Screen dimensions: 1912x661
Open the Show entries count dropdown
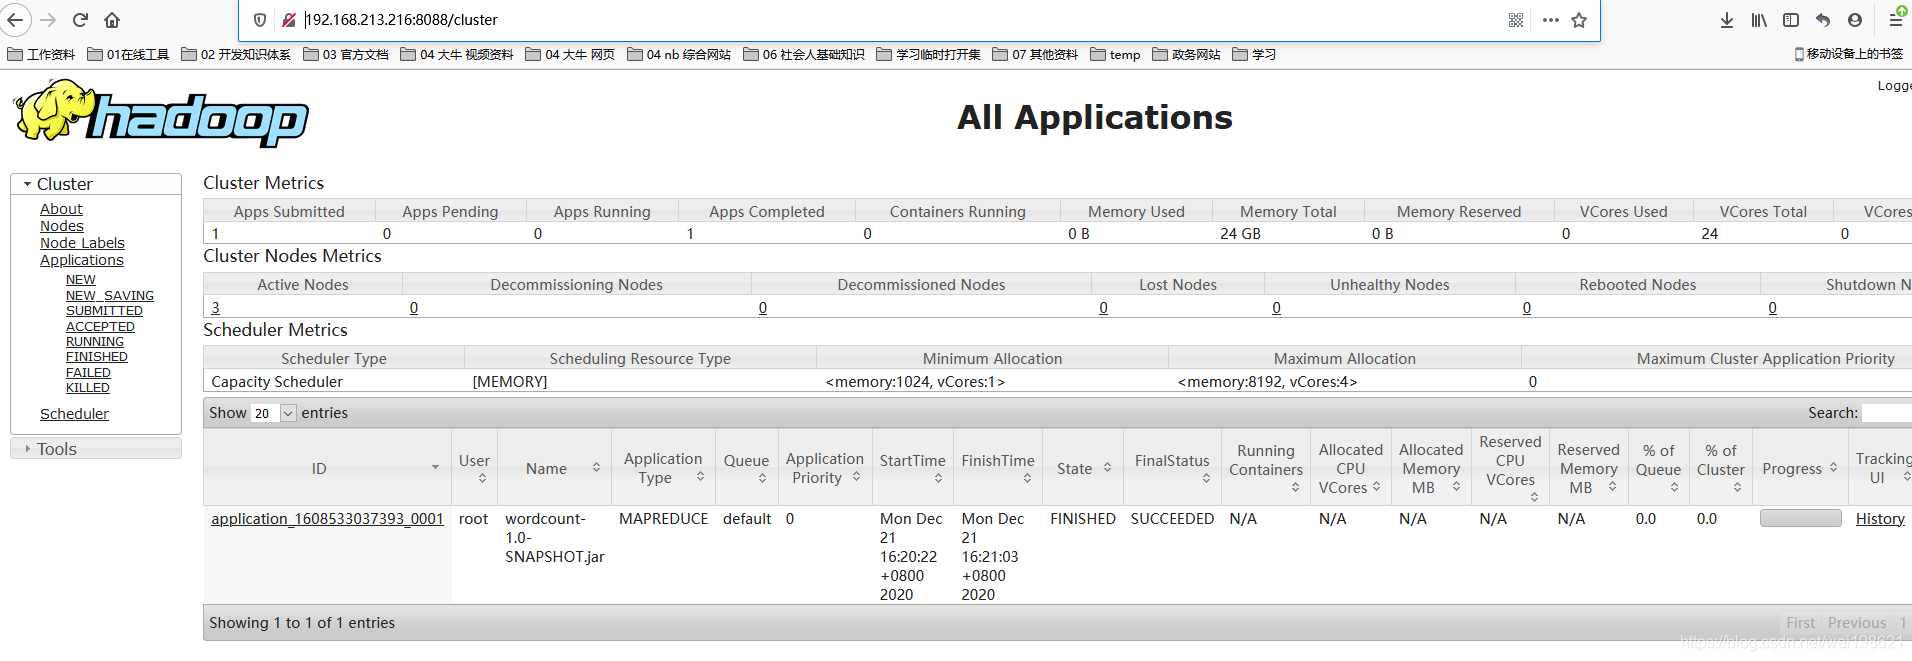(274, 413)
